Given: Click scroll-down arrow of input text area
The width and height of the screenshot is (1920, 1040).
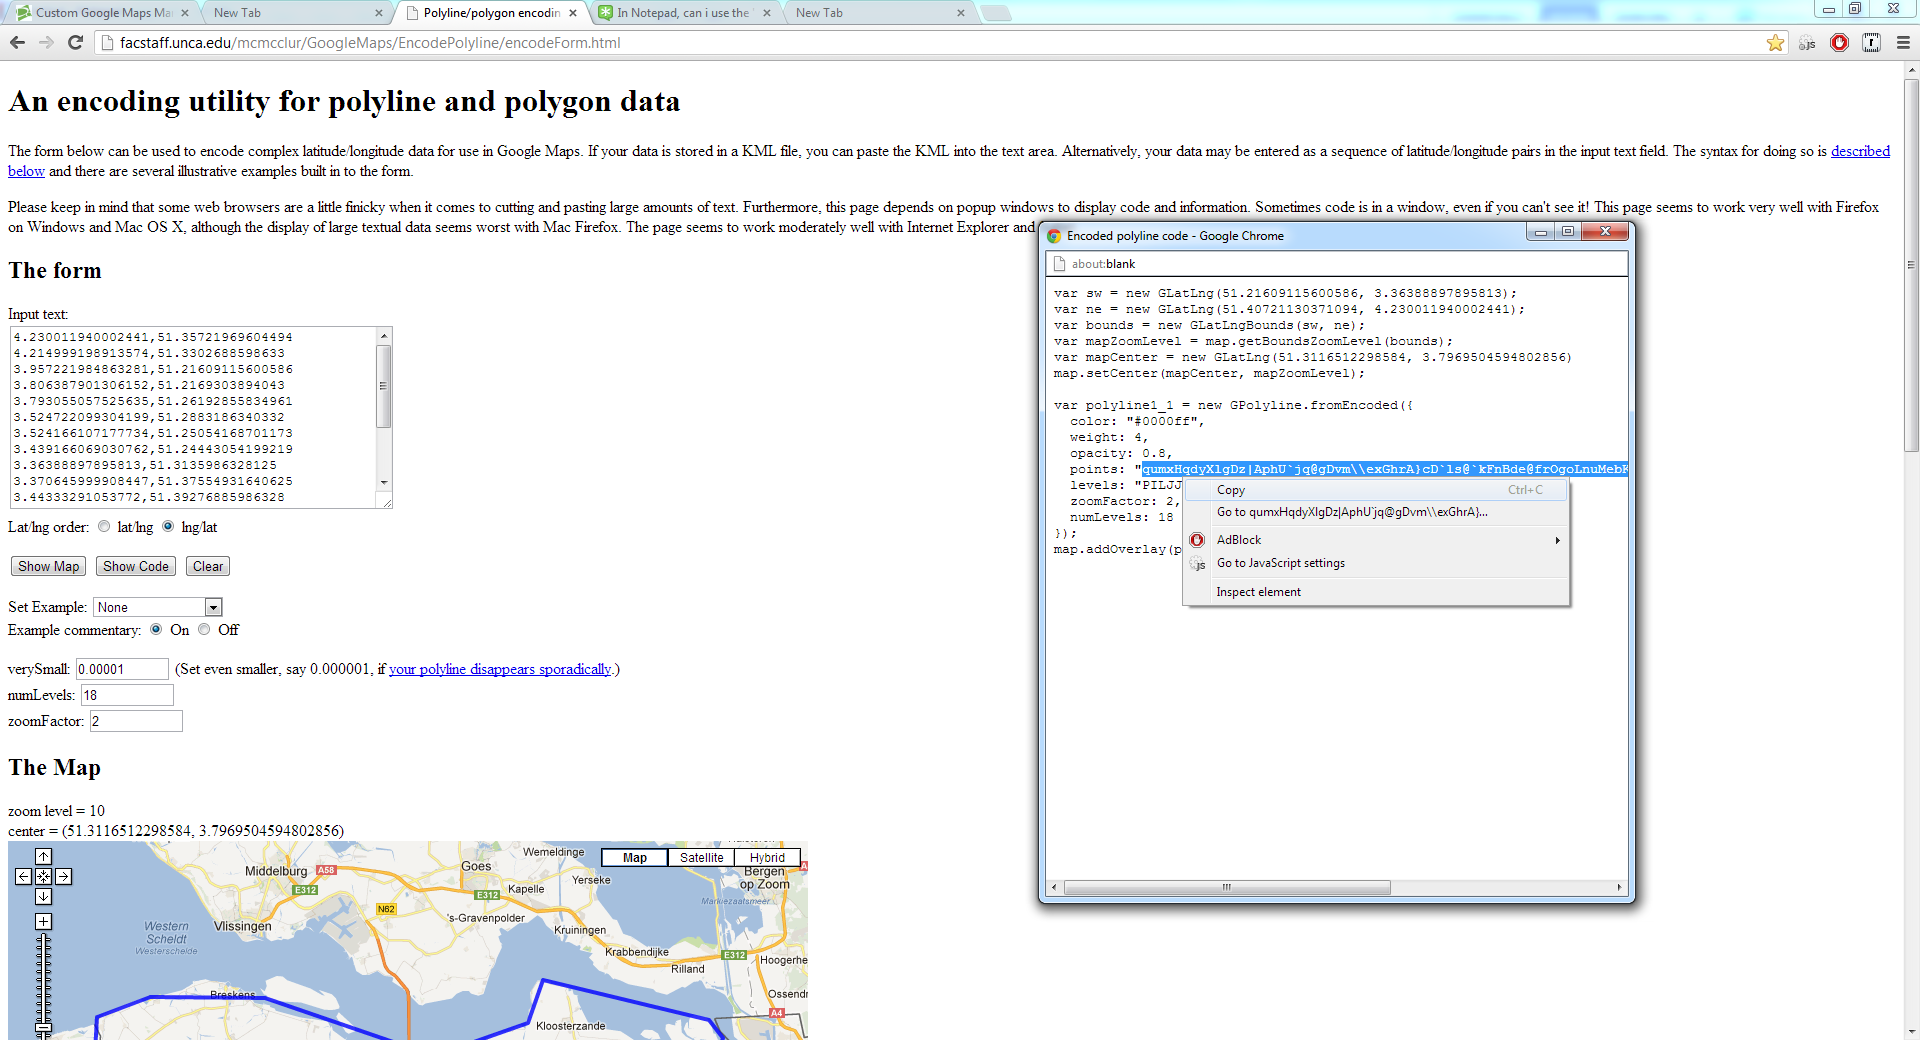Looking at the screenshot, I should pyautogui.click(x=383, y=483).
